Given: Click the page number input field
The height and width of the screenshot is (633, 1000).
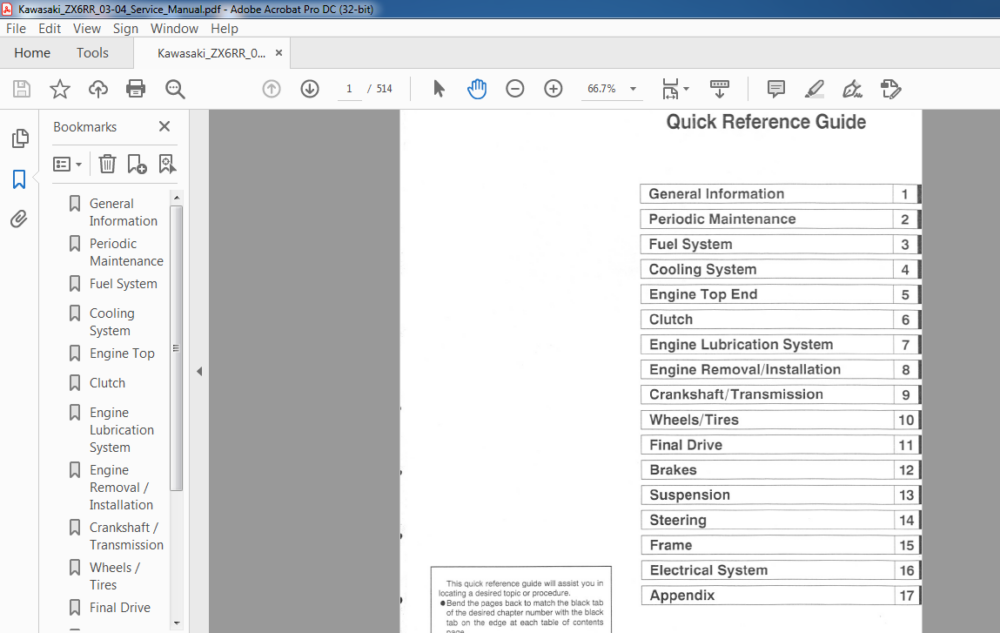Looking at the screenshot, I should tap(349, 89).
